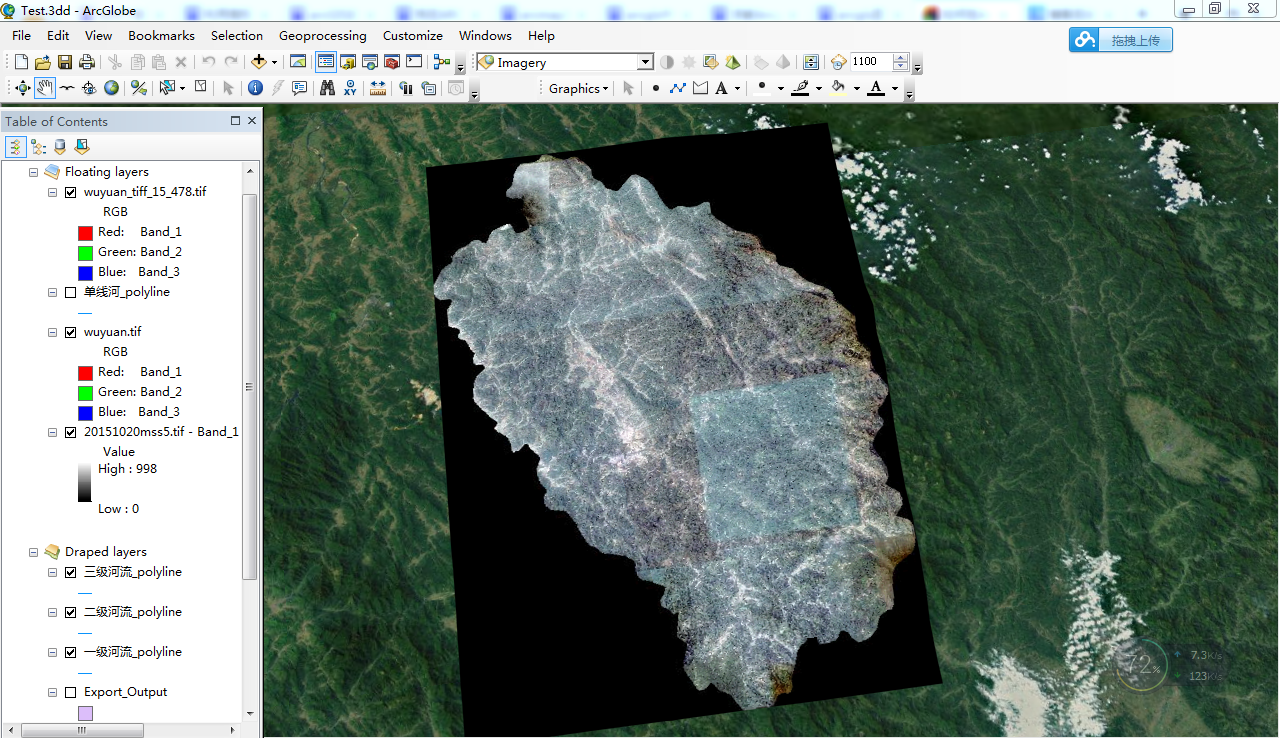Viewport: 1280px width, 738px height.
Task: Print with the printer icon
Action: 87,62
